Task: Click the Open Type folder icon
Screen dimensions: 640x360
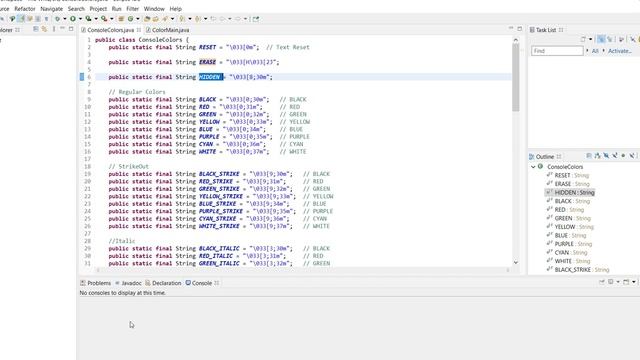Action: (146, 19)
